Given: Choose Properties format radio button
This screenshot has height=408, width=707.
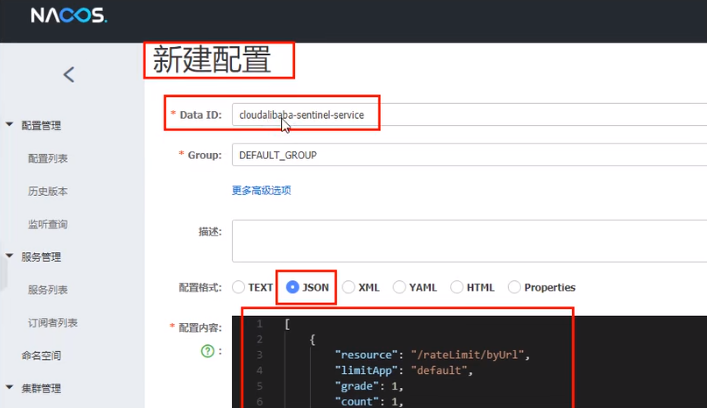Looking at the screenshot, I should pos(514,287).
